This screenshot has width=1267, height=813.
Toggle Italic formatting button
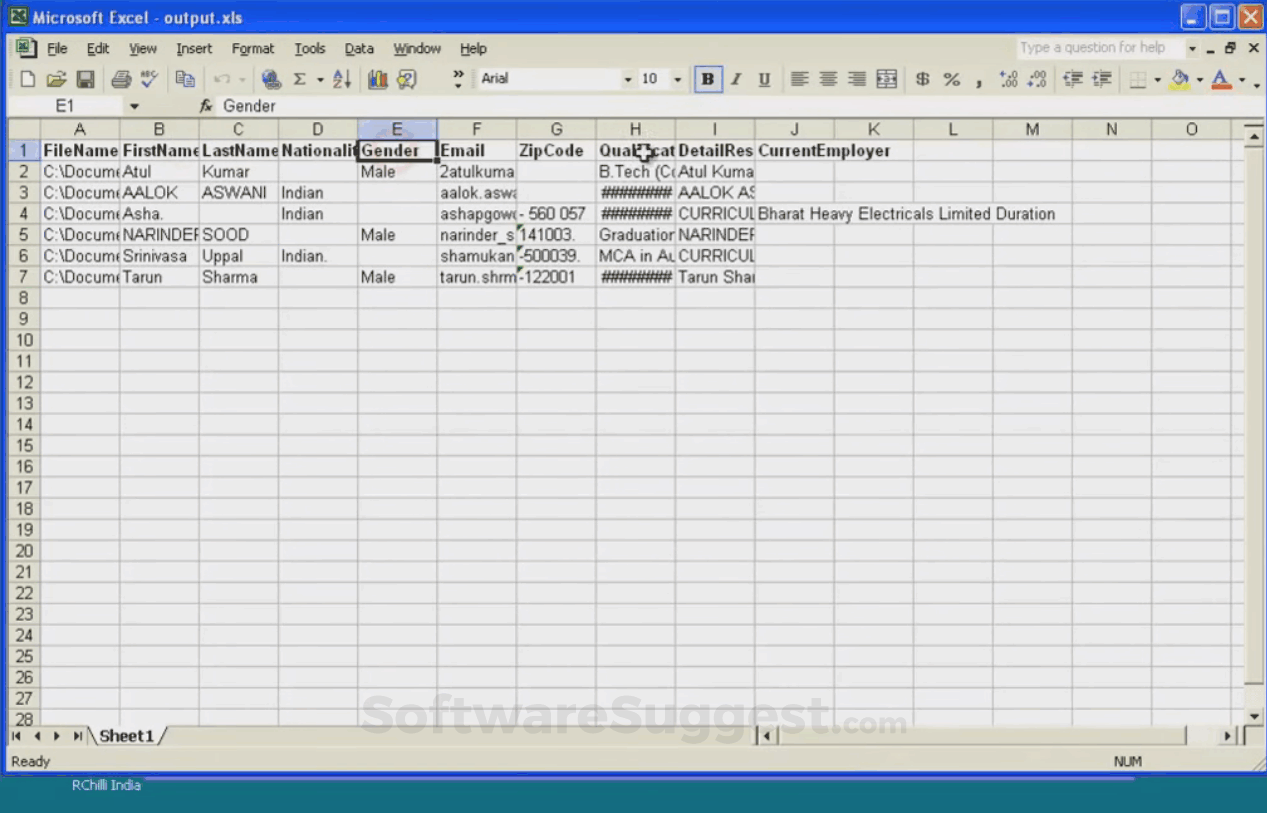pyautogui.click(x=736, y=79)
